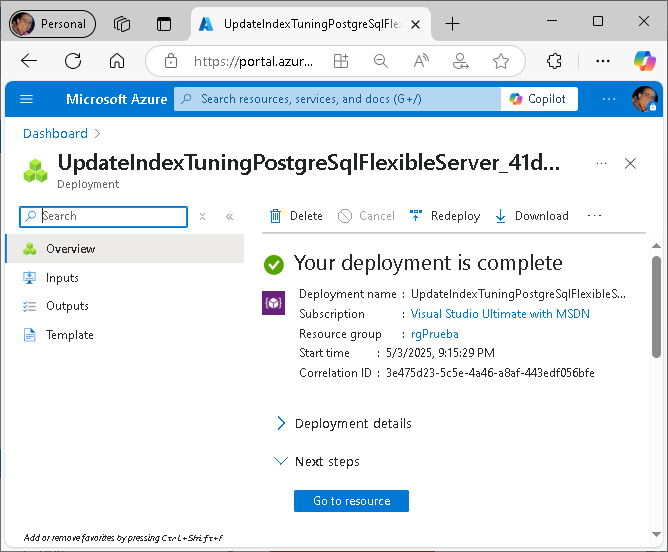Close the deployment blade
Screen dimensions: 668x552
pyautogui.click(x=630, y=164)
